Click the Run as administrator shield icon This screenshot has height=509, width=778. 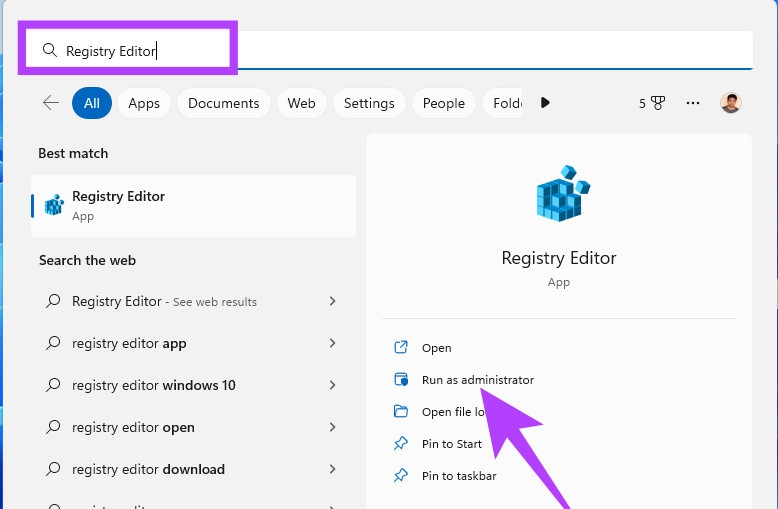click(401, 380)
